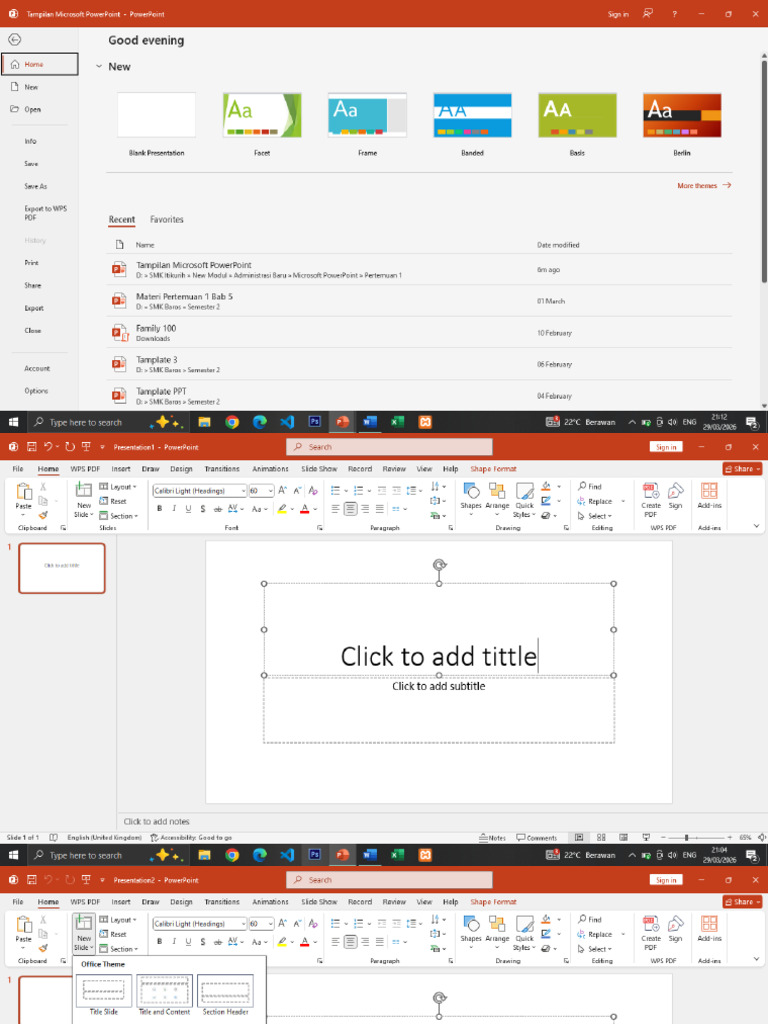Click Format Painter icon in Presentation1 window
768x1024 pixels.
click(43, 515)
